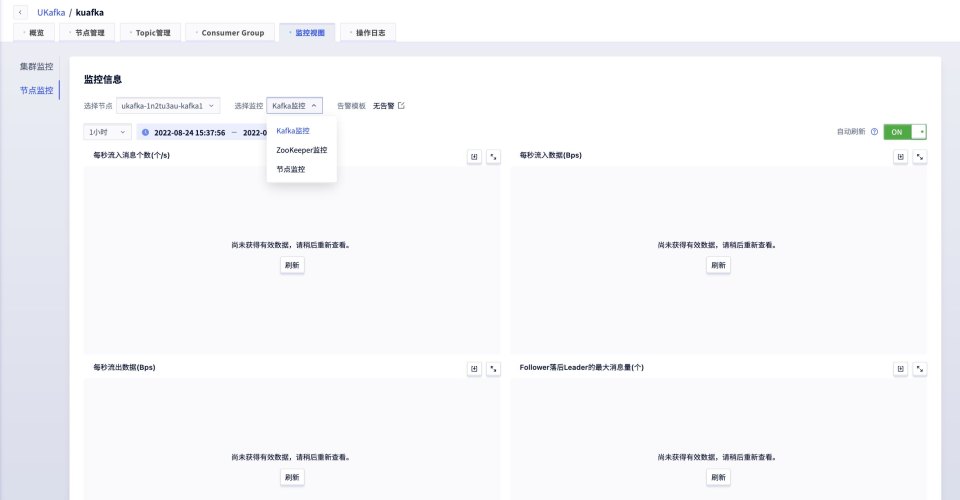Click the auto-refresh help question icon
The image size is (960, 500).
(x=874, y=132)
